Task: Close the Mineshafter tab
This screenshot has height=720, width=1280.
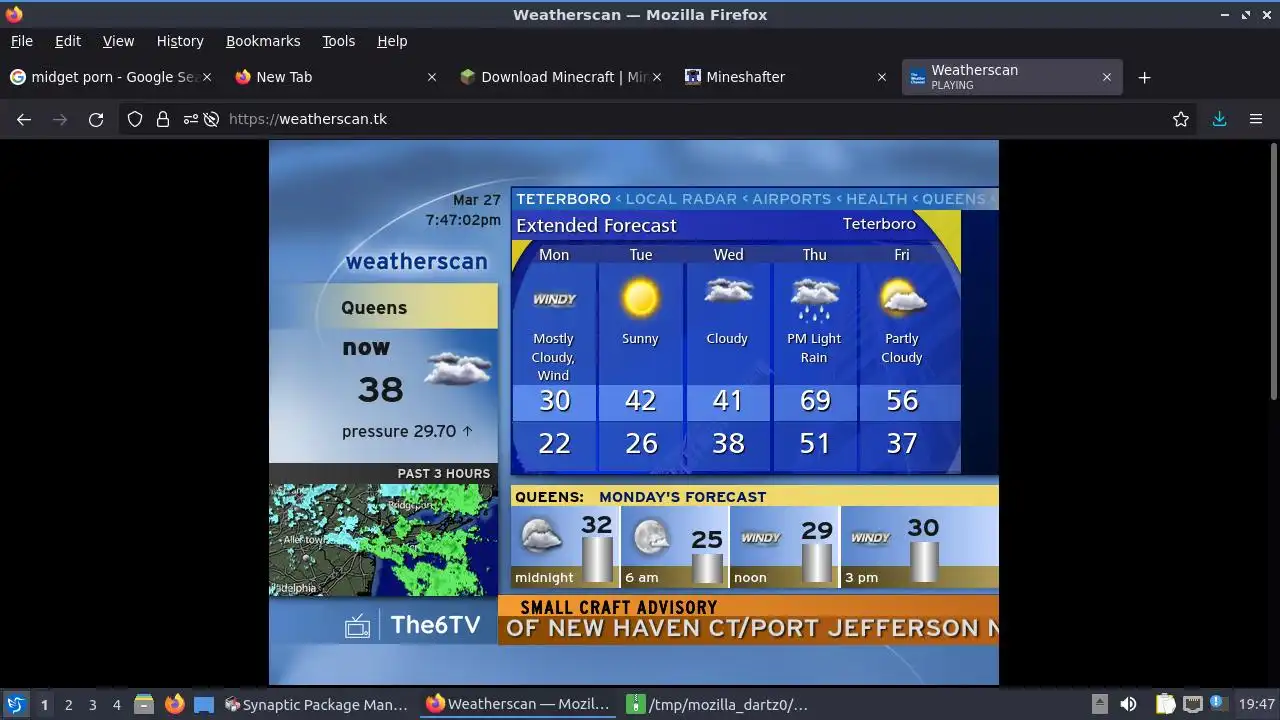Action: tap(882, 77)
